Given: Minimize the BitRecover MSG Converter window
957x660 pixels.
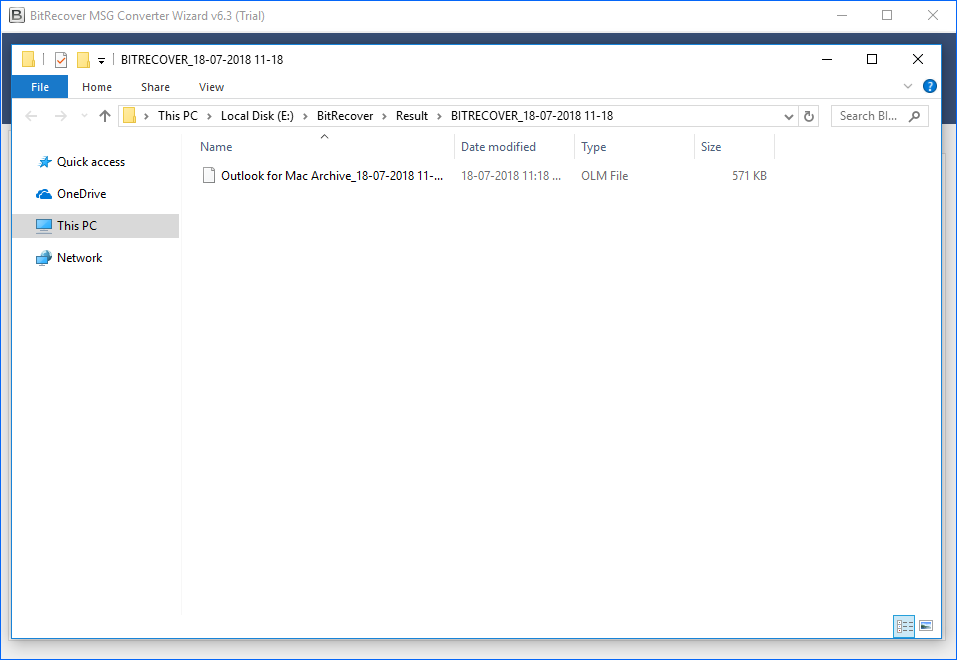Looking at the screenshot, I should [x=842, y=16].
